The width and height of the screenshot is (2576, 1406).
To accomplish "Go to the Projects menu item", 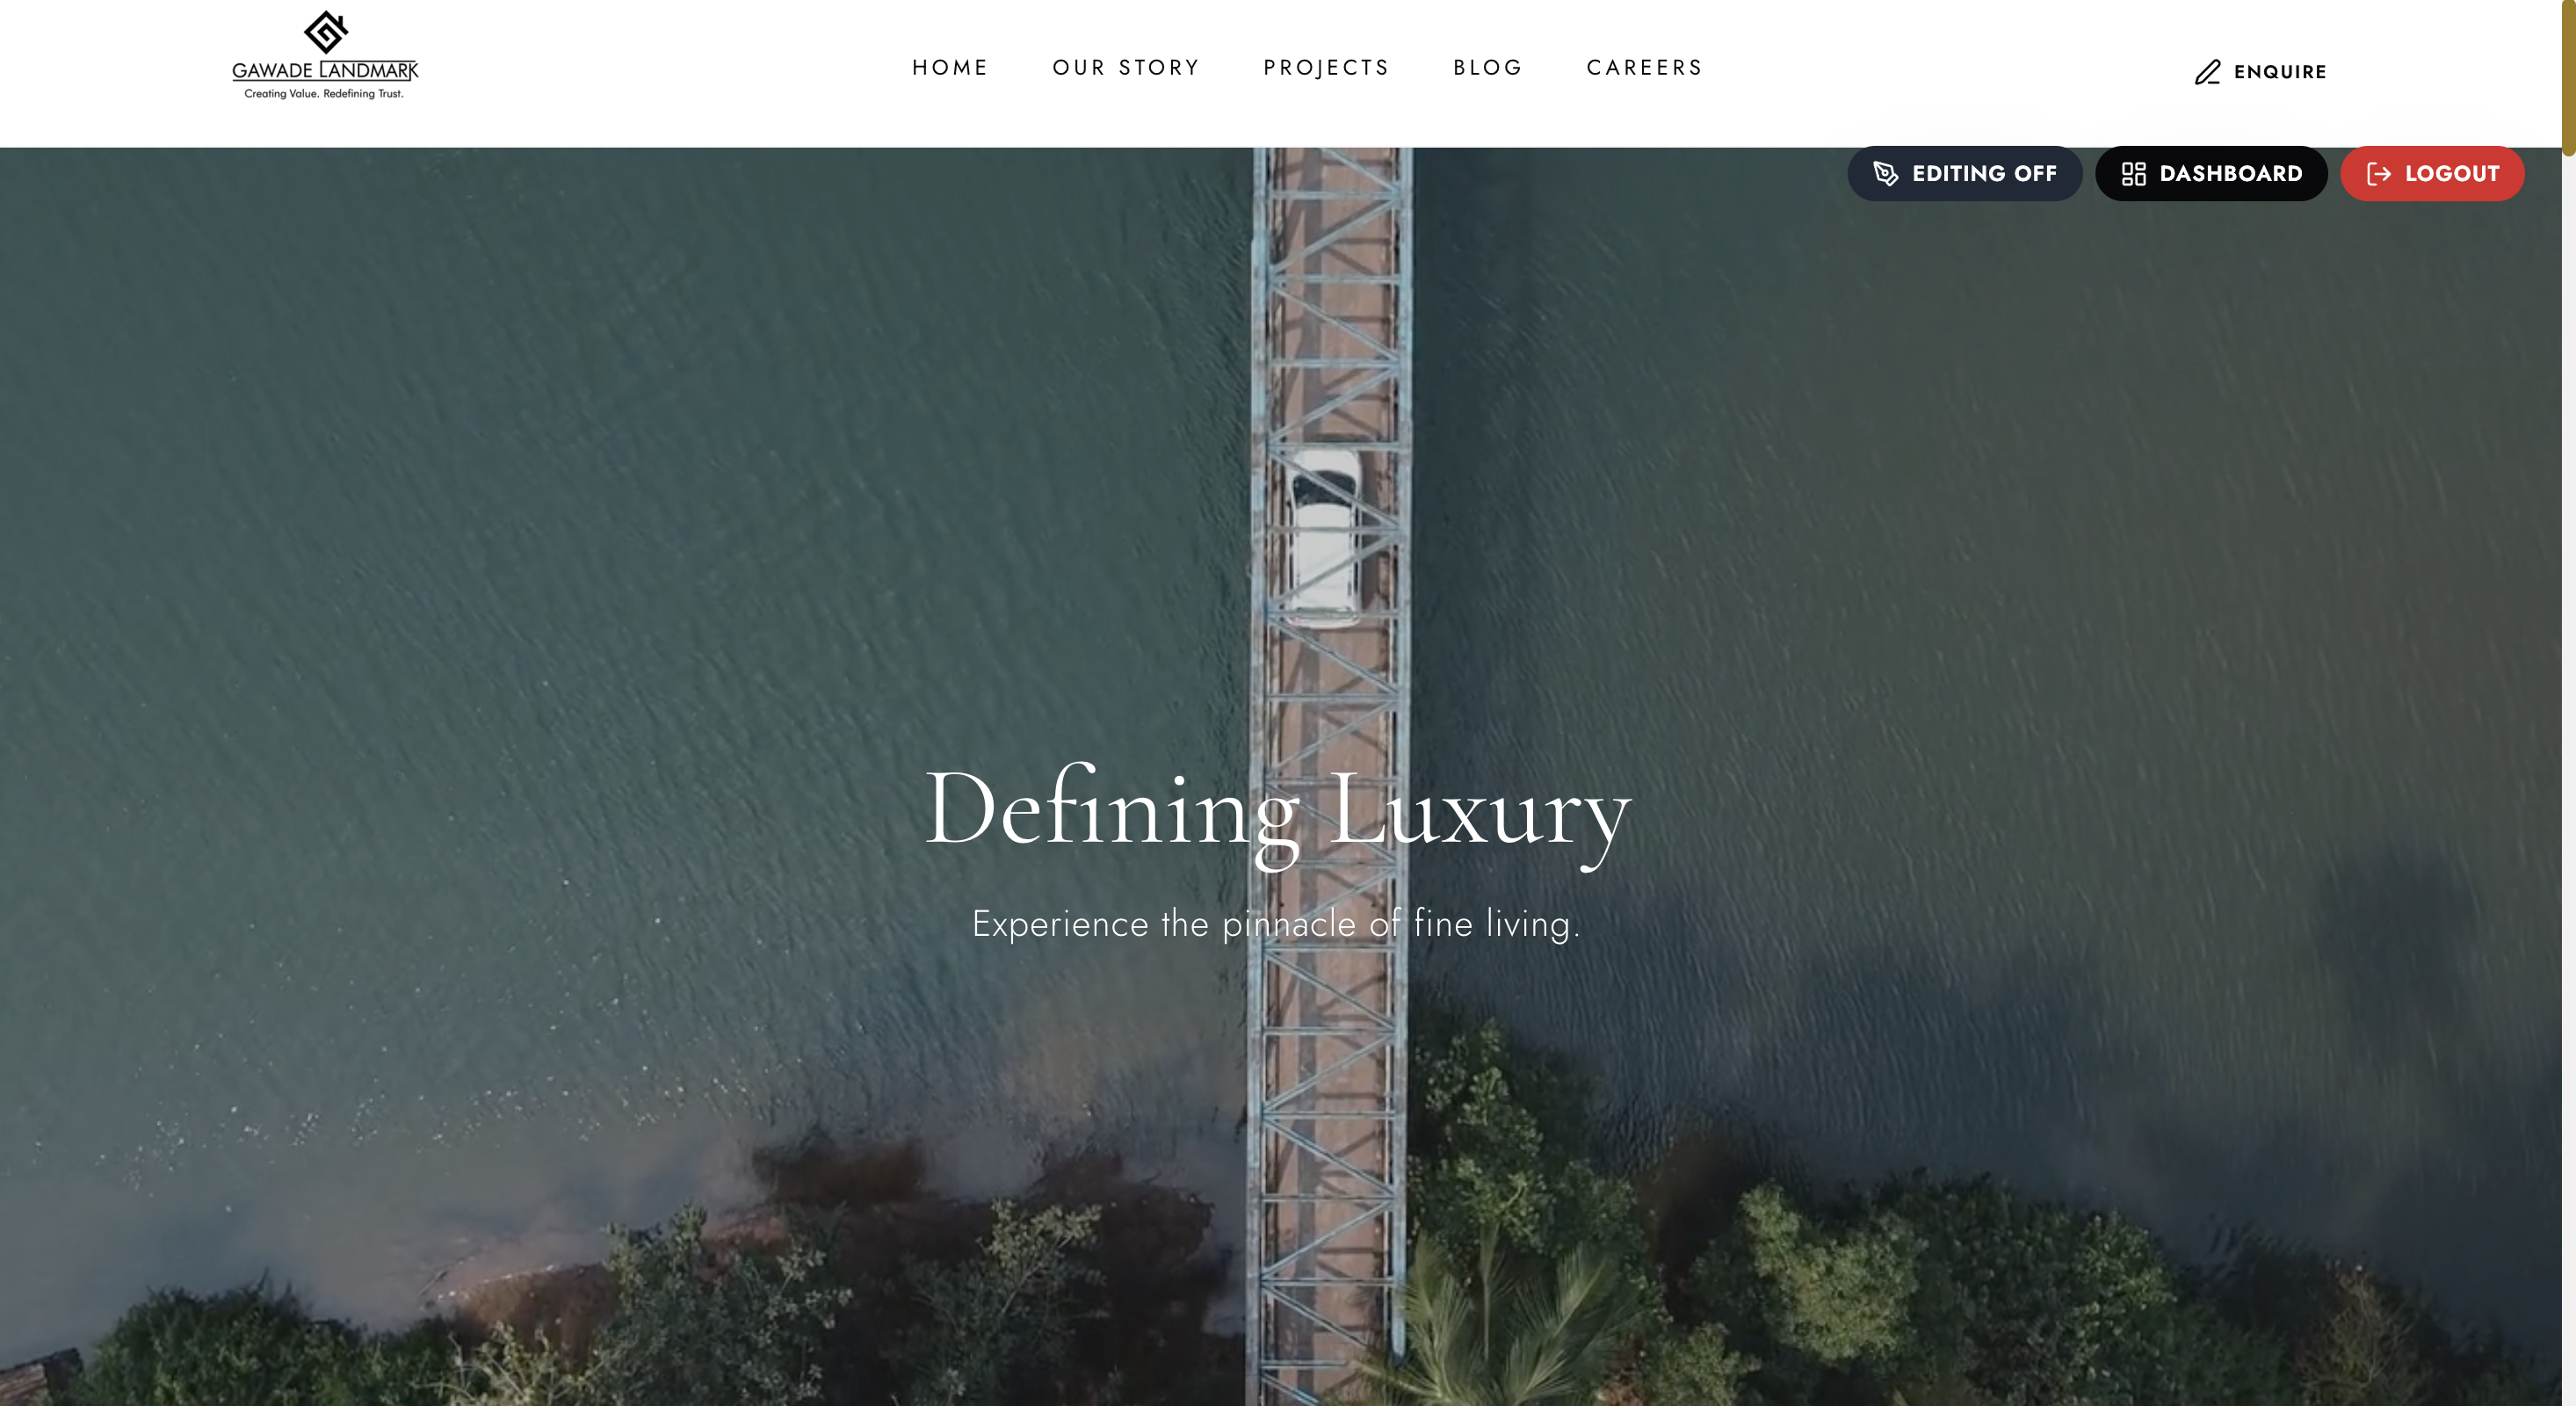I will pyautogui.click(x=1326, y=67).
